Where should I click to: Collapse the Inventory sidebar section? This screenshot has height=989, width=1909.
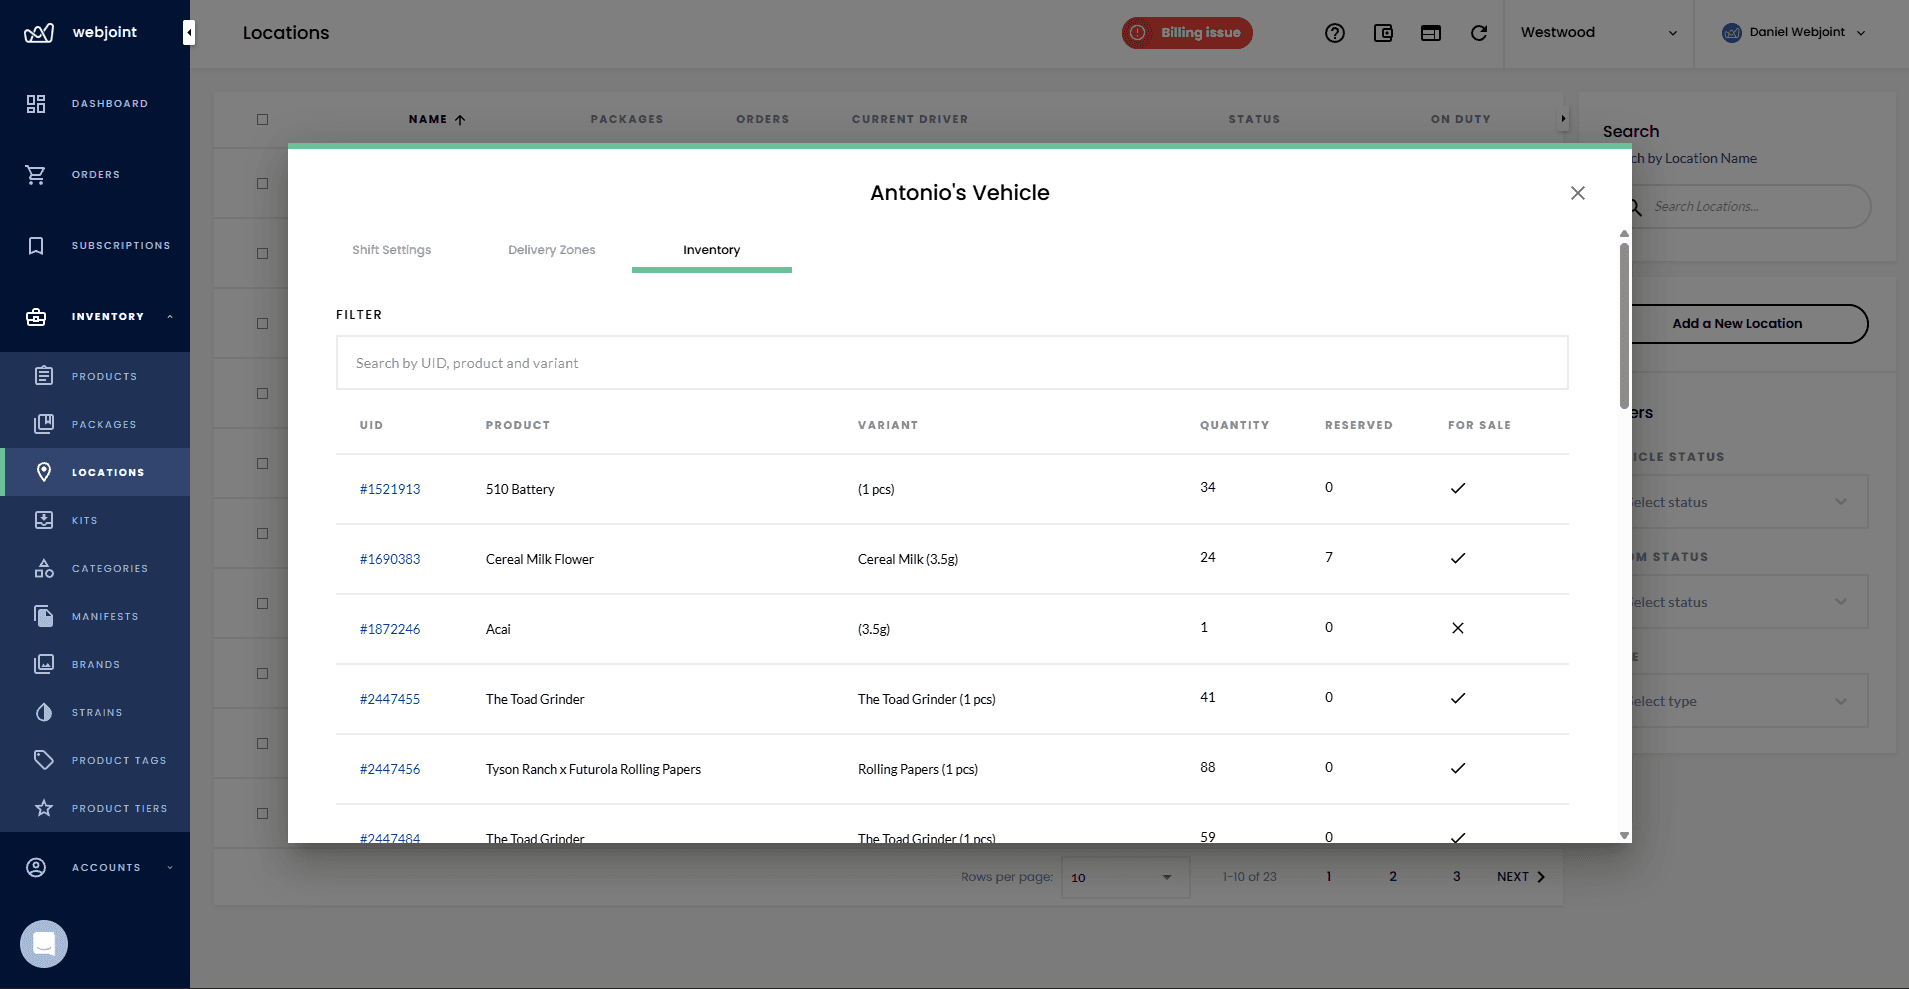(168, 316)
